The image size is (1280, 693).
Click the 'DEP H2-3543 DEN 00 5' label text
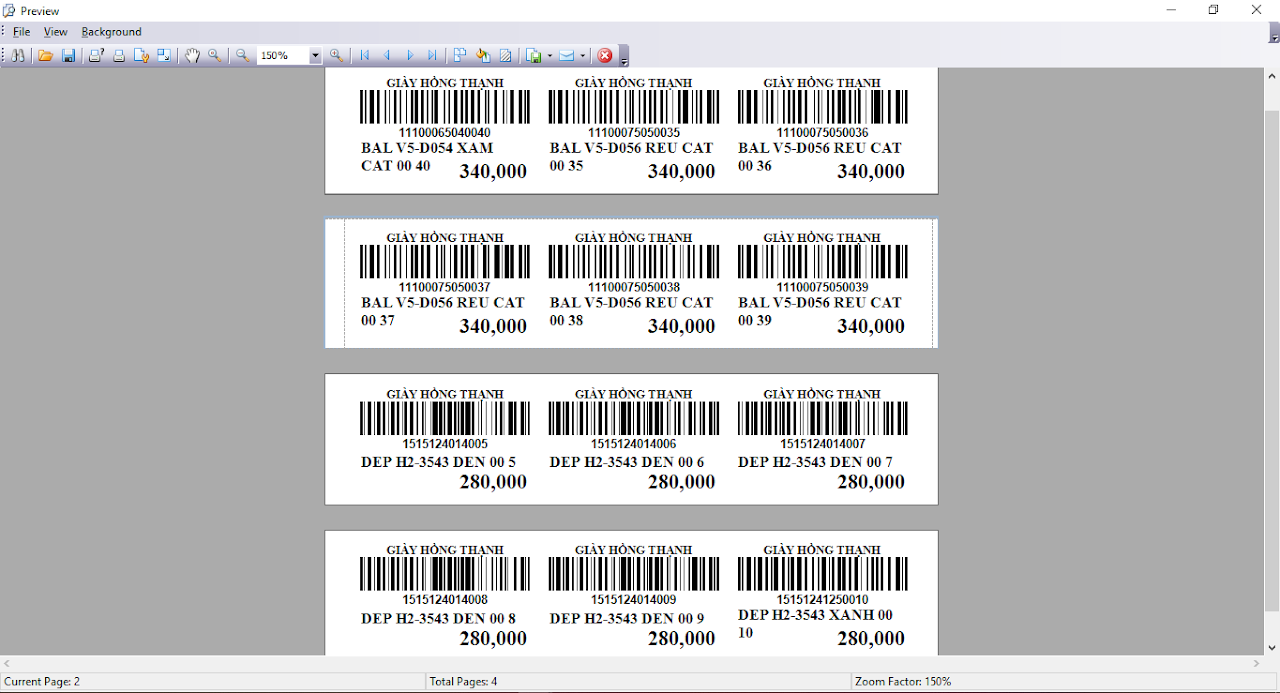tap(438, 462)
